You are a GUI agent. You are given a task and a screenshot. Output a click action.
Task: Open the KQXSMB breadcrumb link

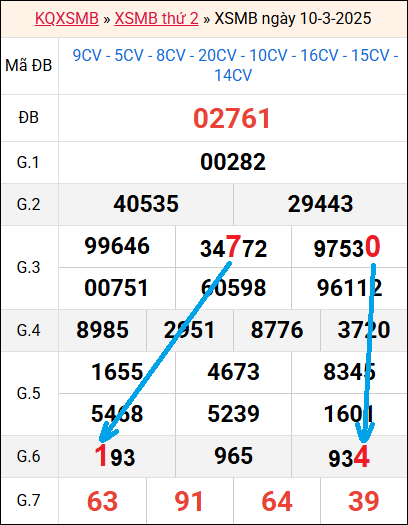pos(67,18)
